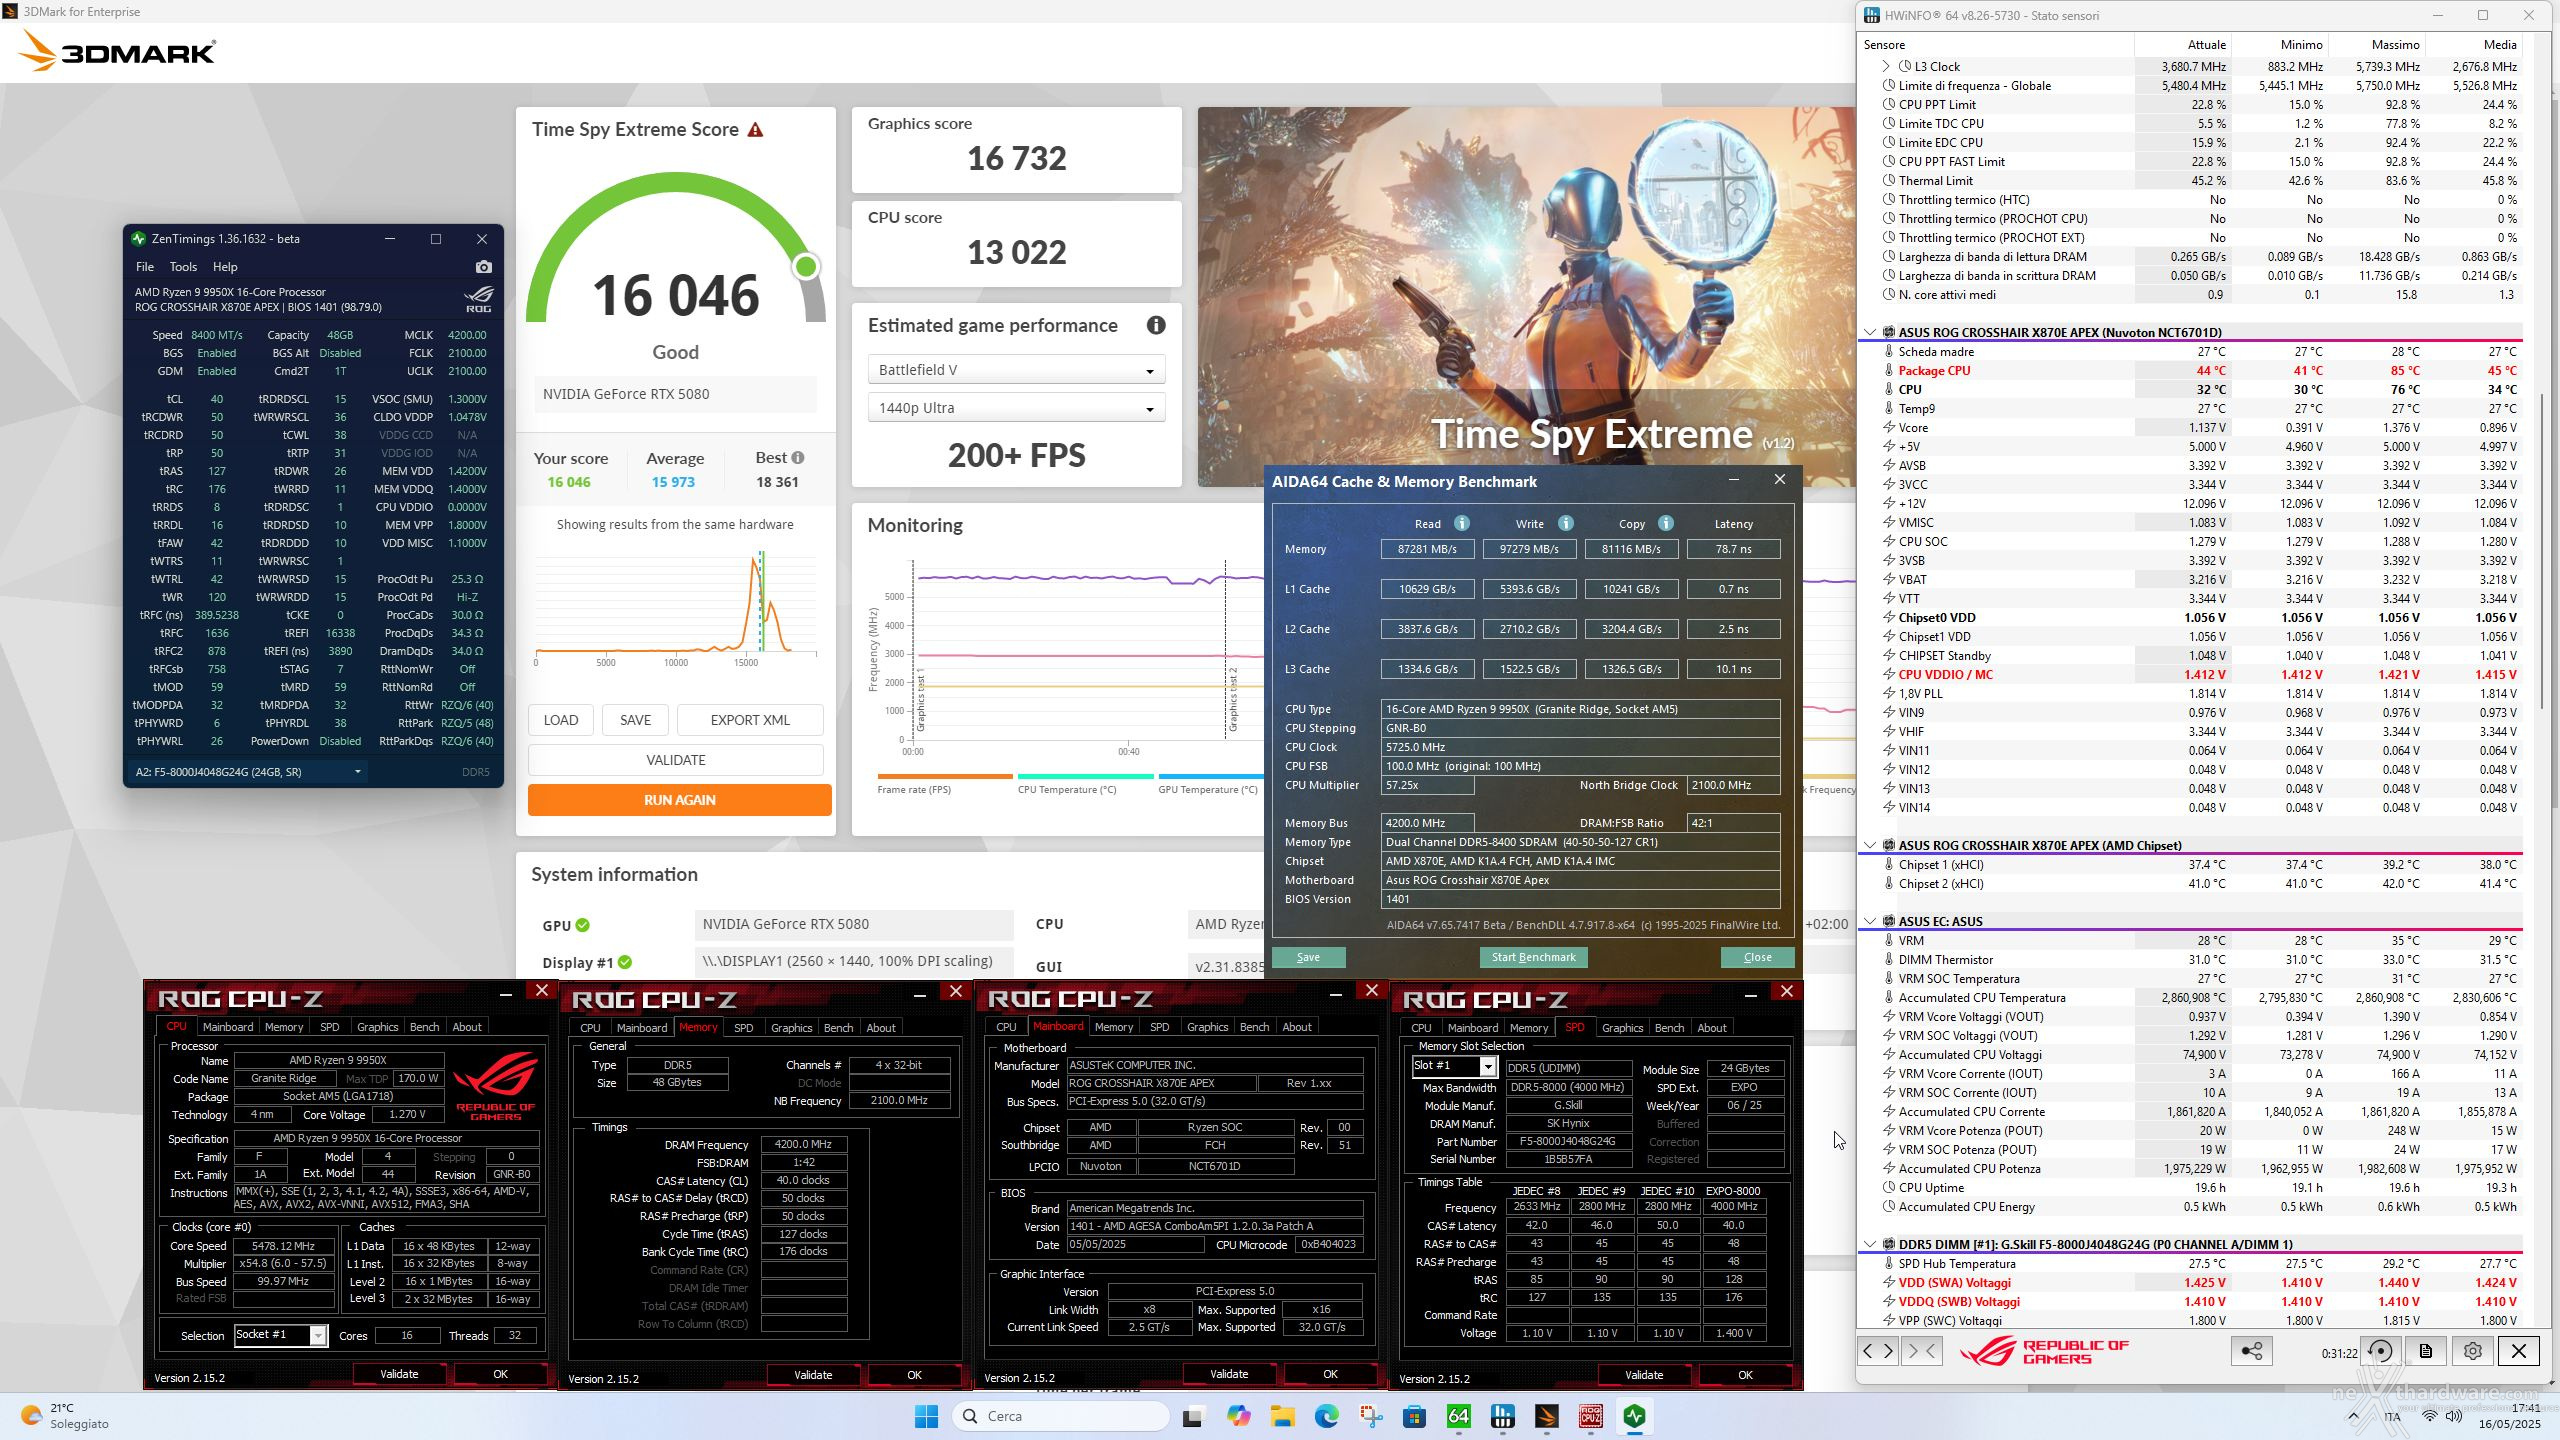Click the green Display #1 check icon
This screenshot has width=2560, height=1440.
click(625, 962)
